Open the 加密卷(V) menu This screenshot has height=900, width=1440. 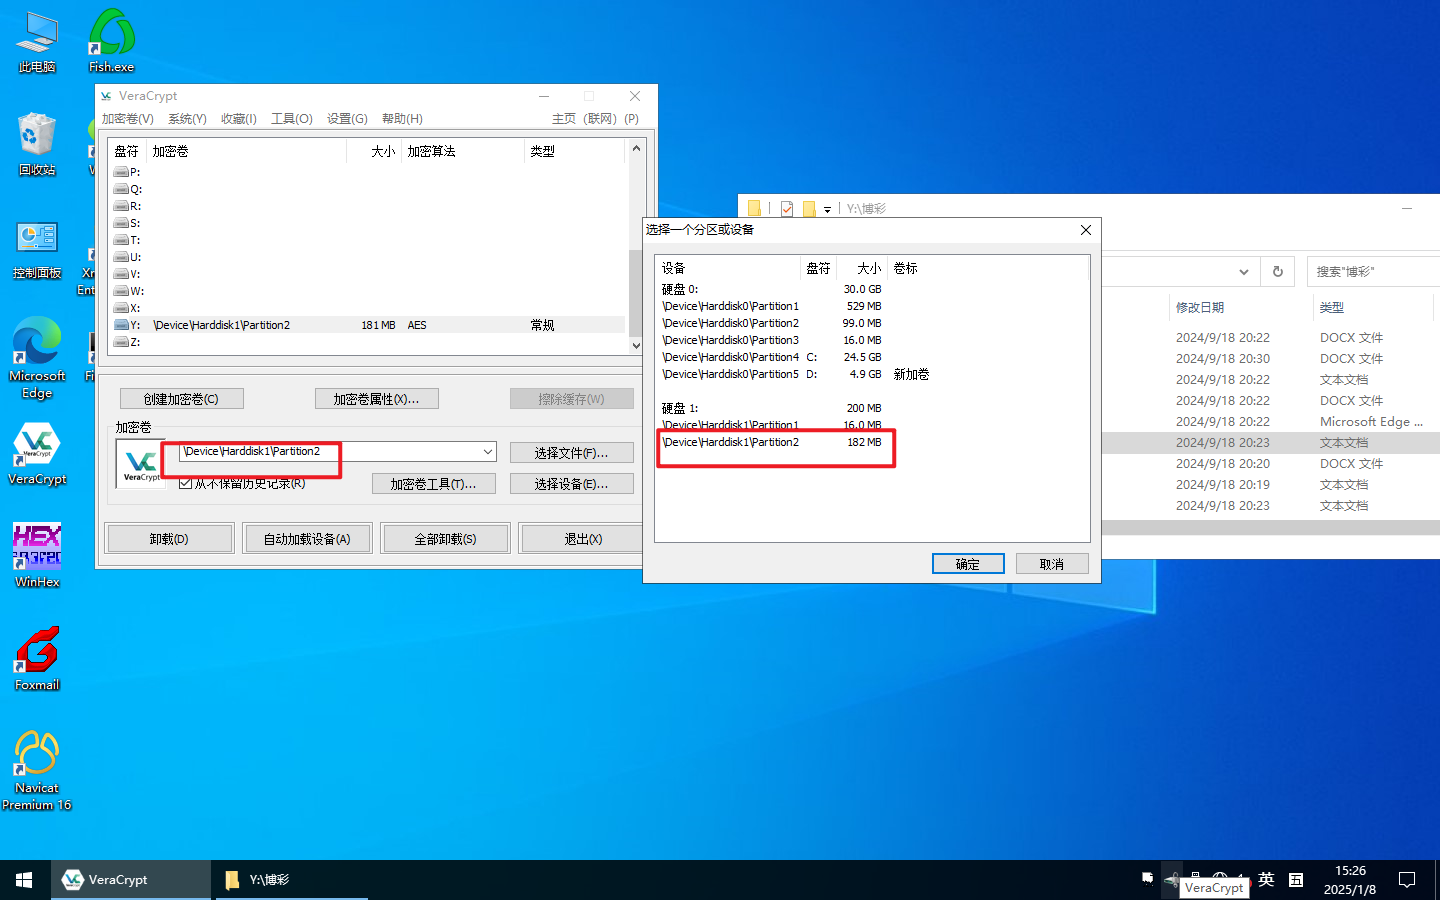tap(128, 119)
